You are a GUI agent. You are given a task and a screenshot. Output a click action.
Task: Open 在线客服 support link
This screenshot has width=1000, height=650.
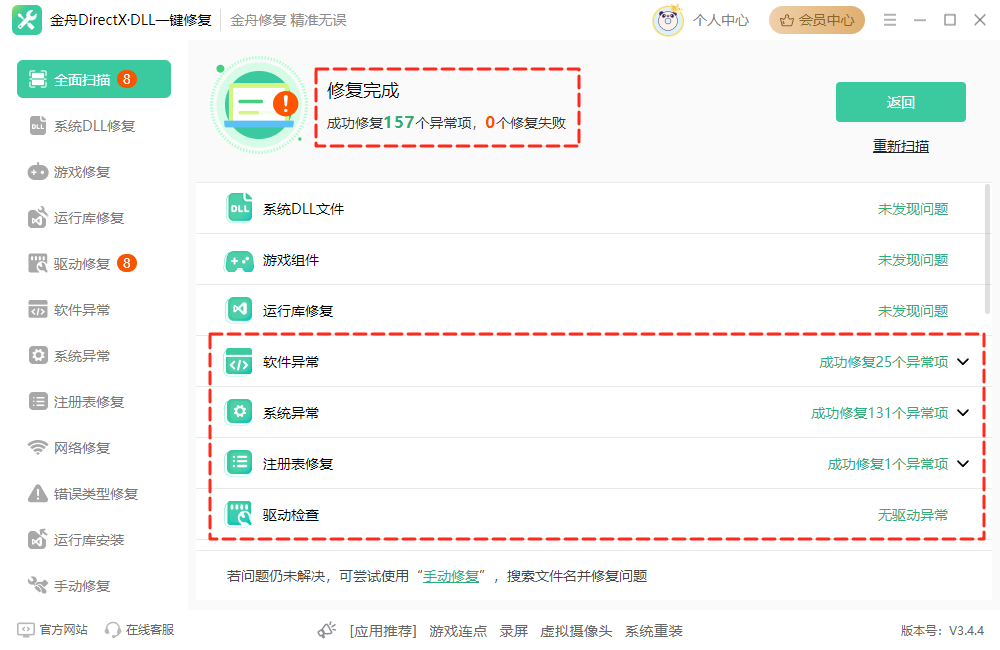[x=150, y=630]
